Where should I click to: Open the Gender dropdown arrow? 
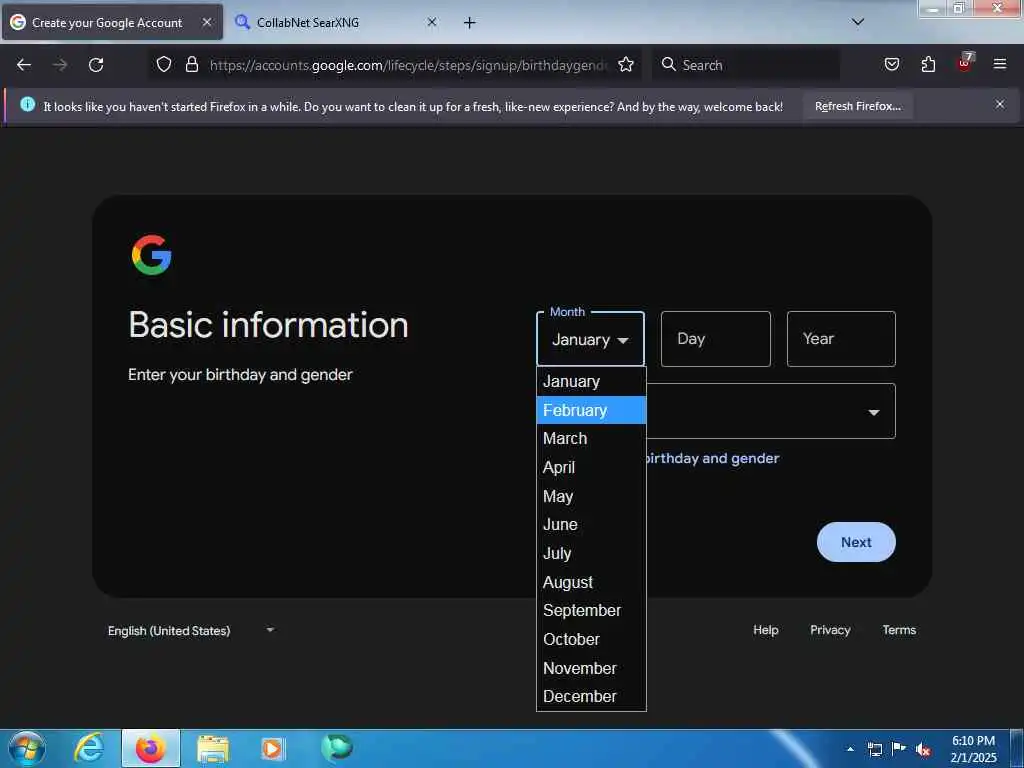873,412
